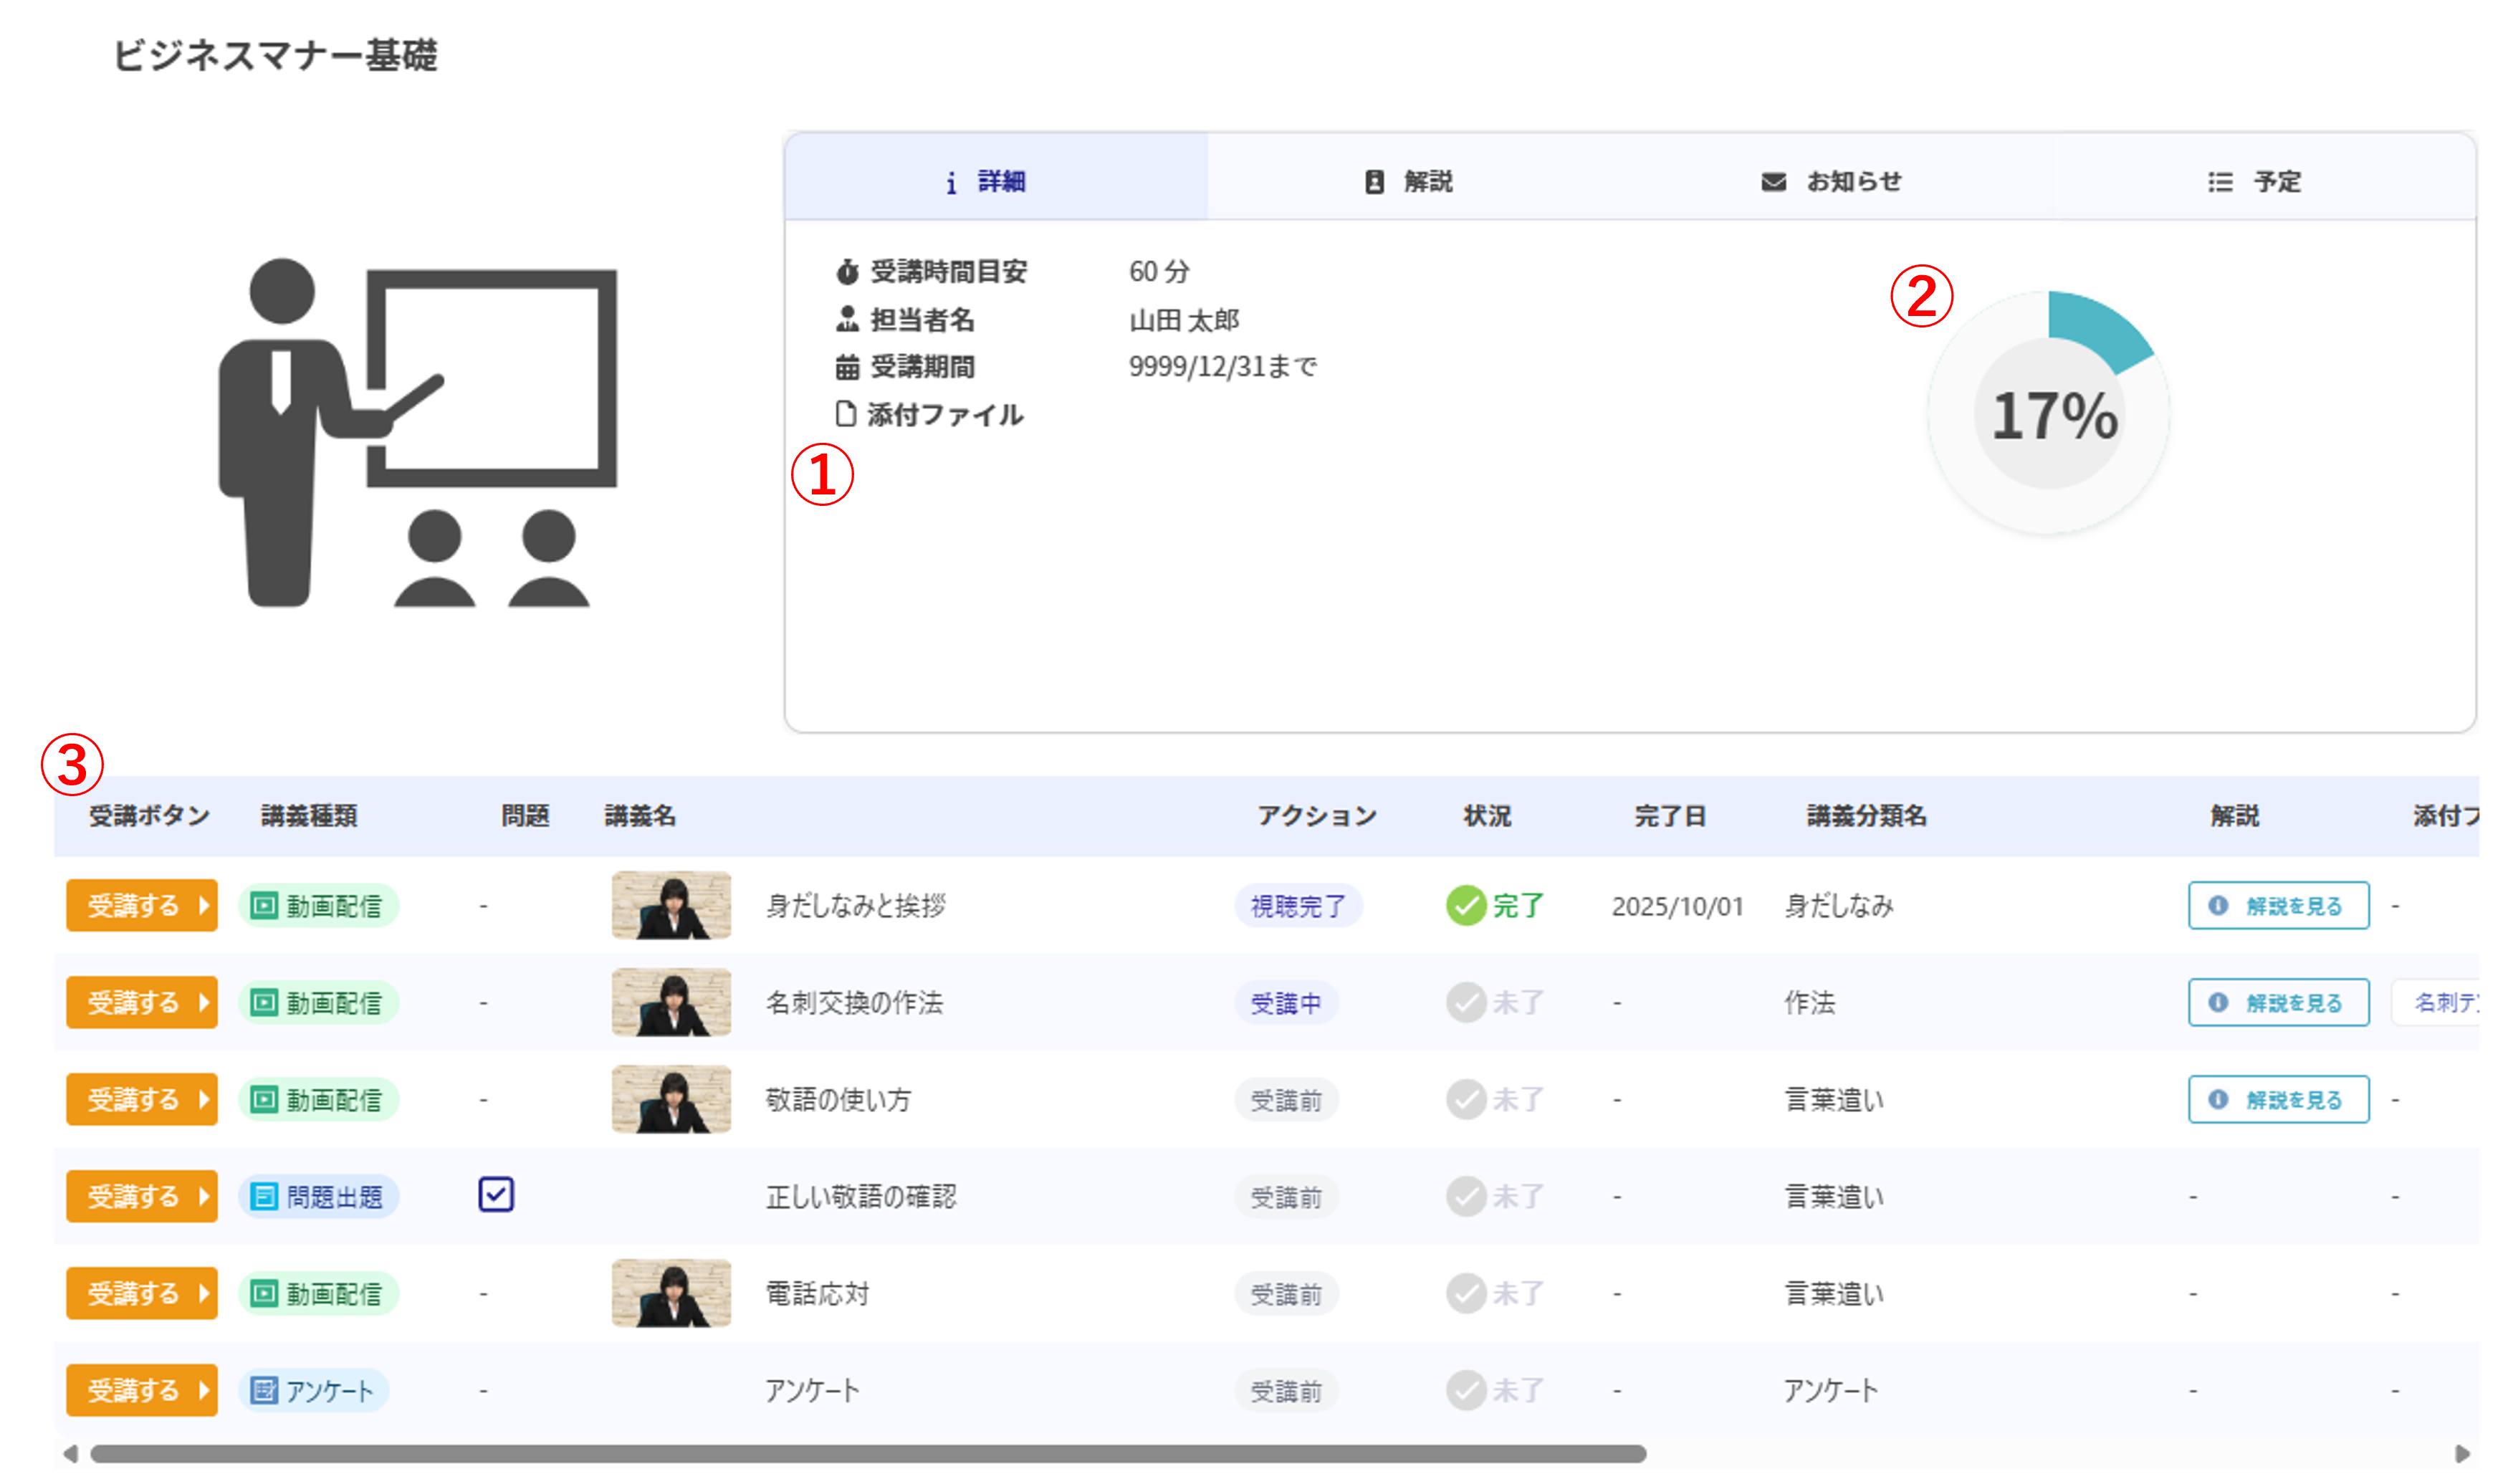Click right scroll arrow of the table
Screen dimensions: 2508x1484
[x=2462, y=1453]
